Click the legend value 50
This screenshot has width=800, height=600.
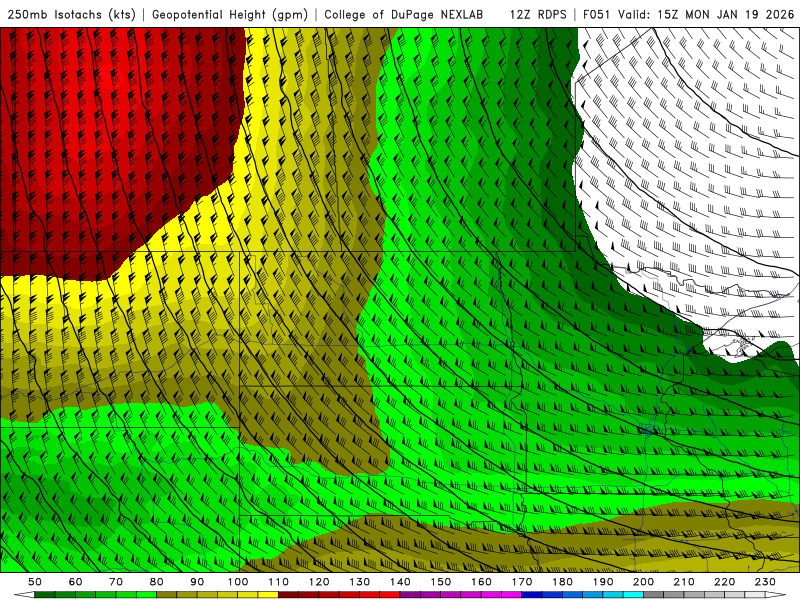(35, 582)
